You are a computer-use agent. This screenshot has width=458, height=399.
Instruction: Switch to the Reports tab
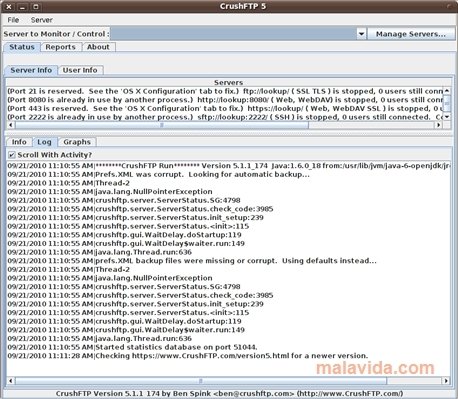pyautogui.click(x=60, y=47)
